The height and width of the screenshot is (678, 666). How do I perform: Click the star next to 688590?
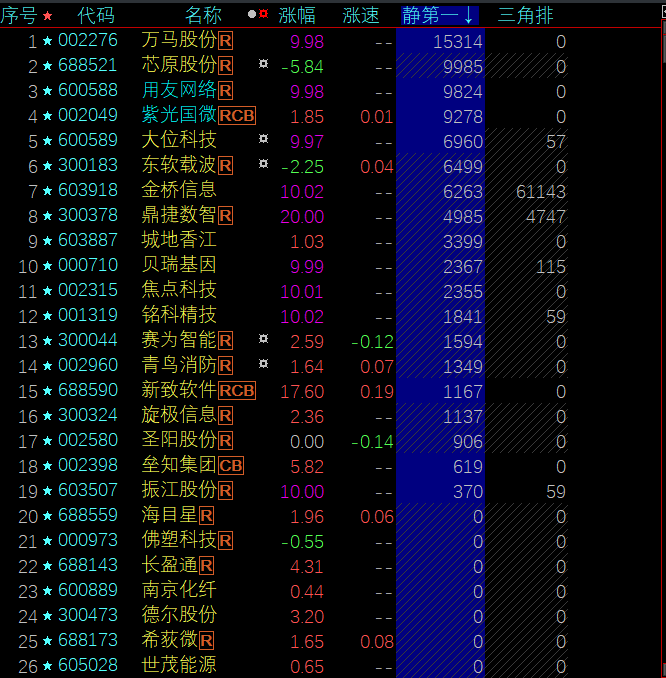(x=48, y=391)
